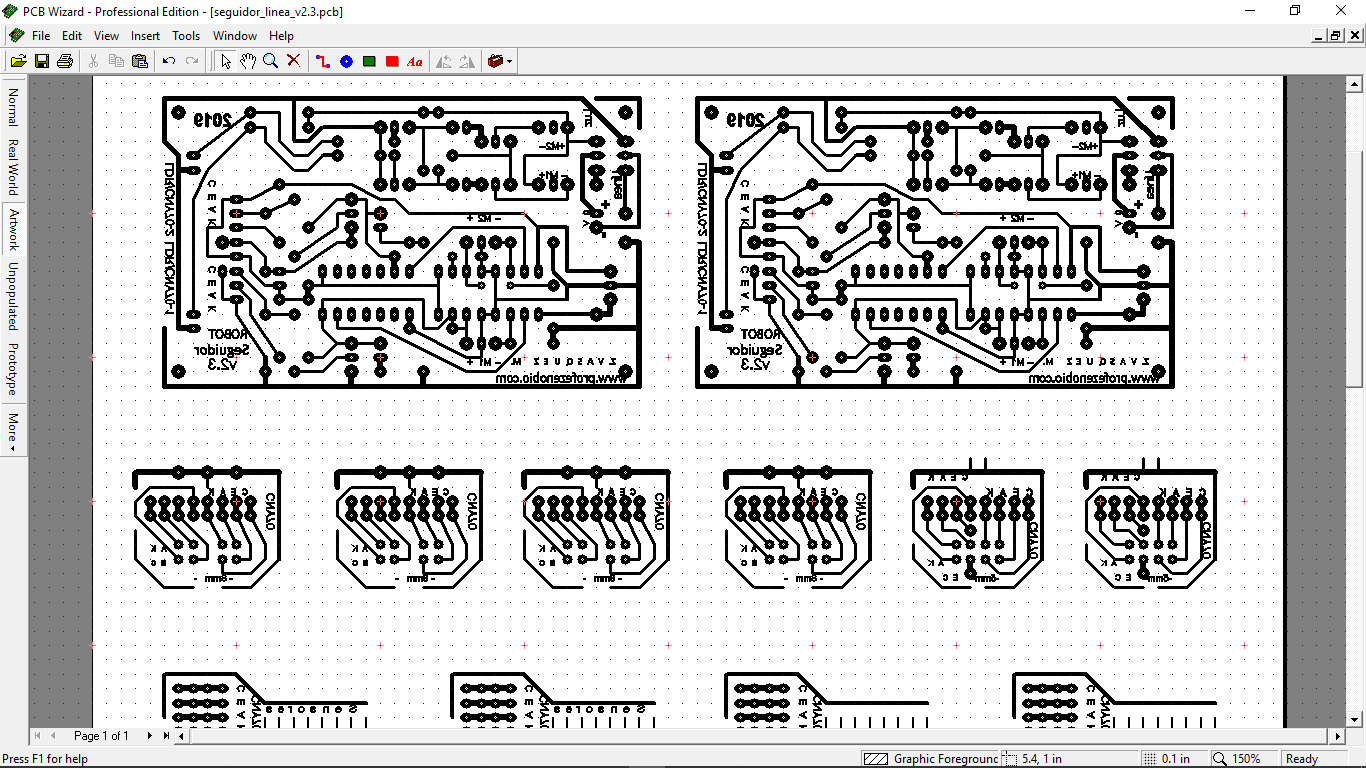Switch to the Prototype view tab
This screenshot has width=1366, height=768.
[x=13, y=369]
